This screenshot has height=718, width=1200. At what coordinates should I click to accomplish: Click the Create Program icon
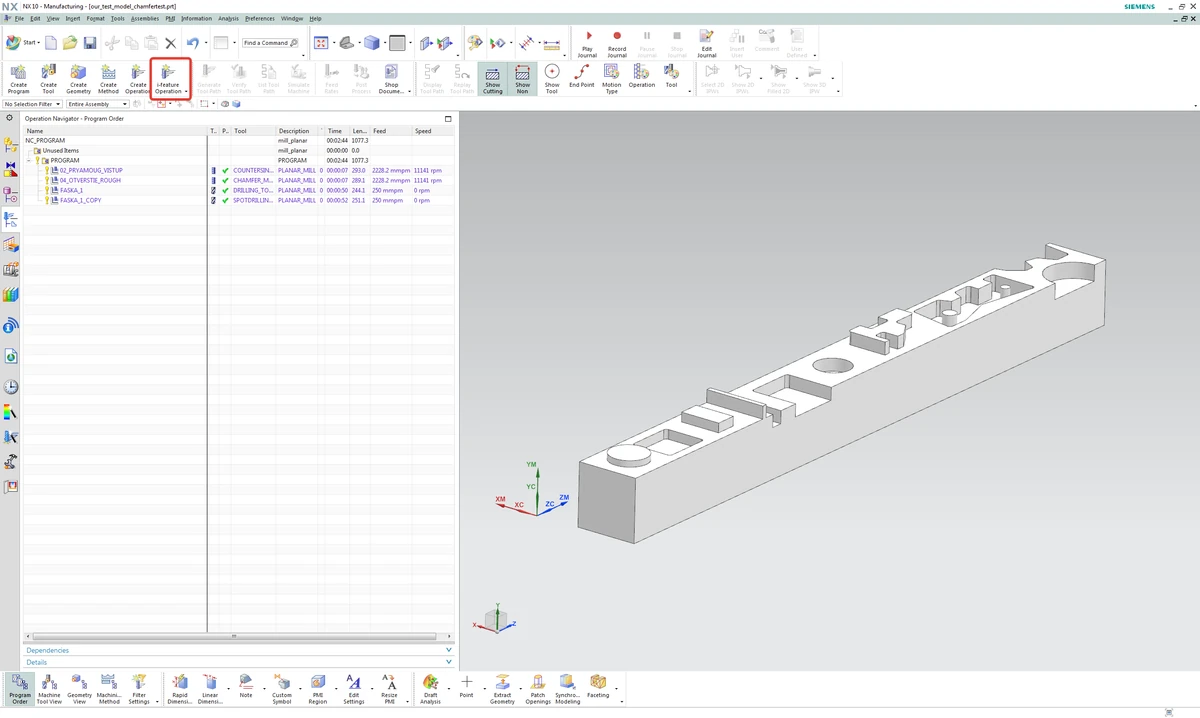18,78
